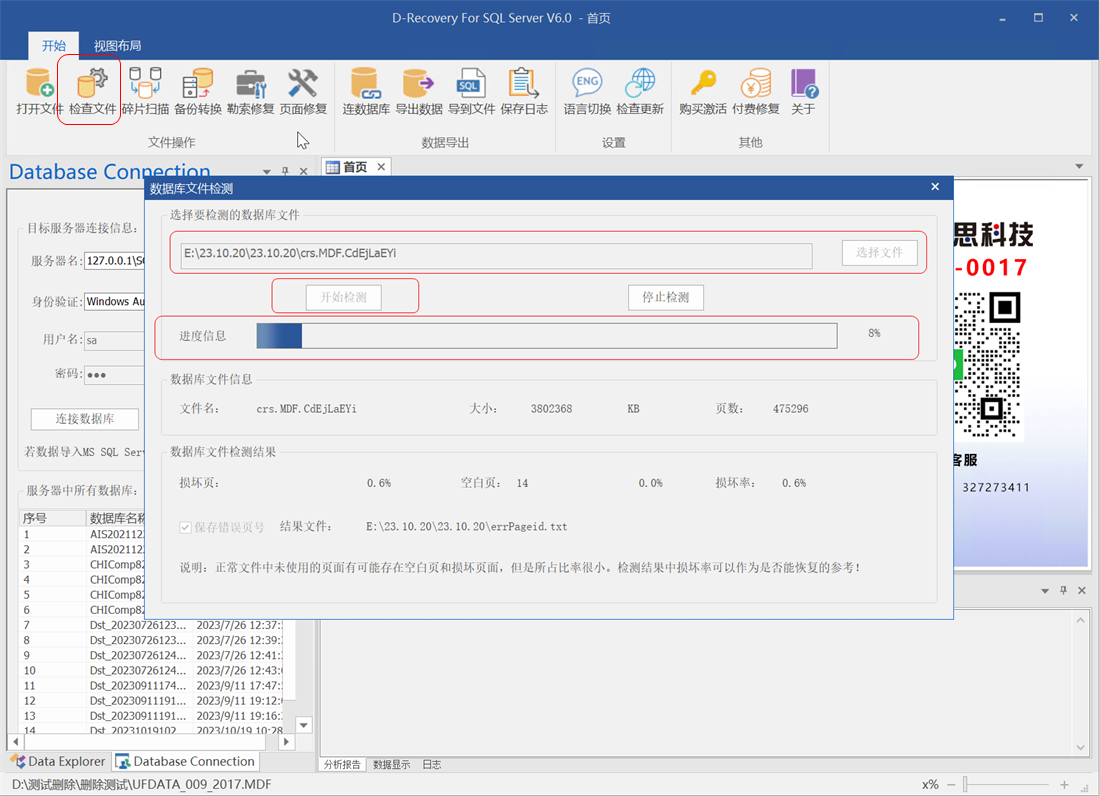This screenshot has width=1100, height=796.
Task: Switch to the Data Explorer tab
Action: [x=58, y=761]
